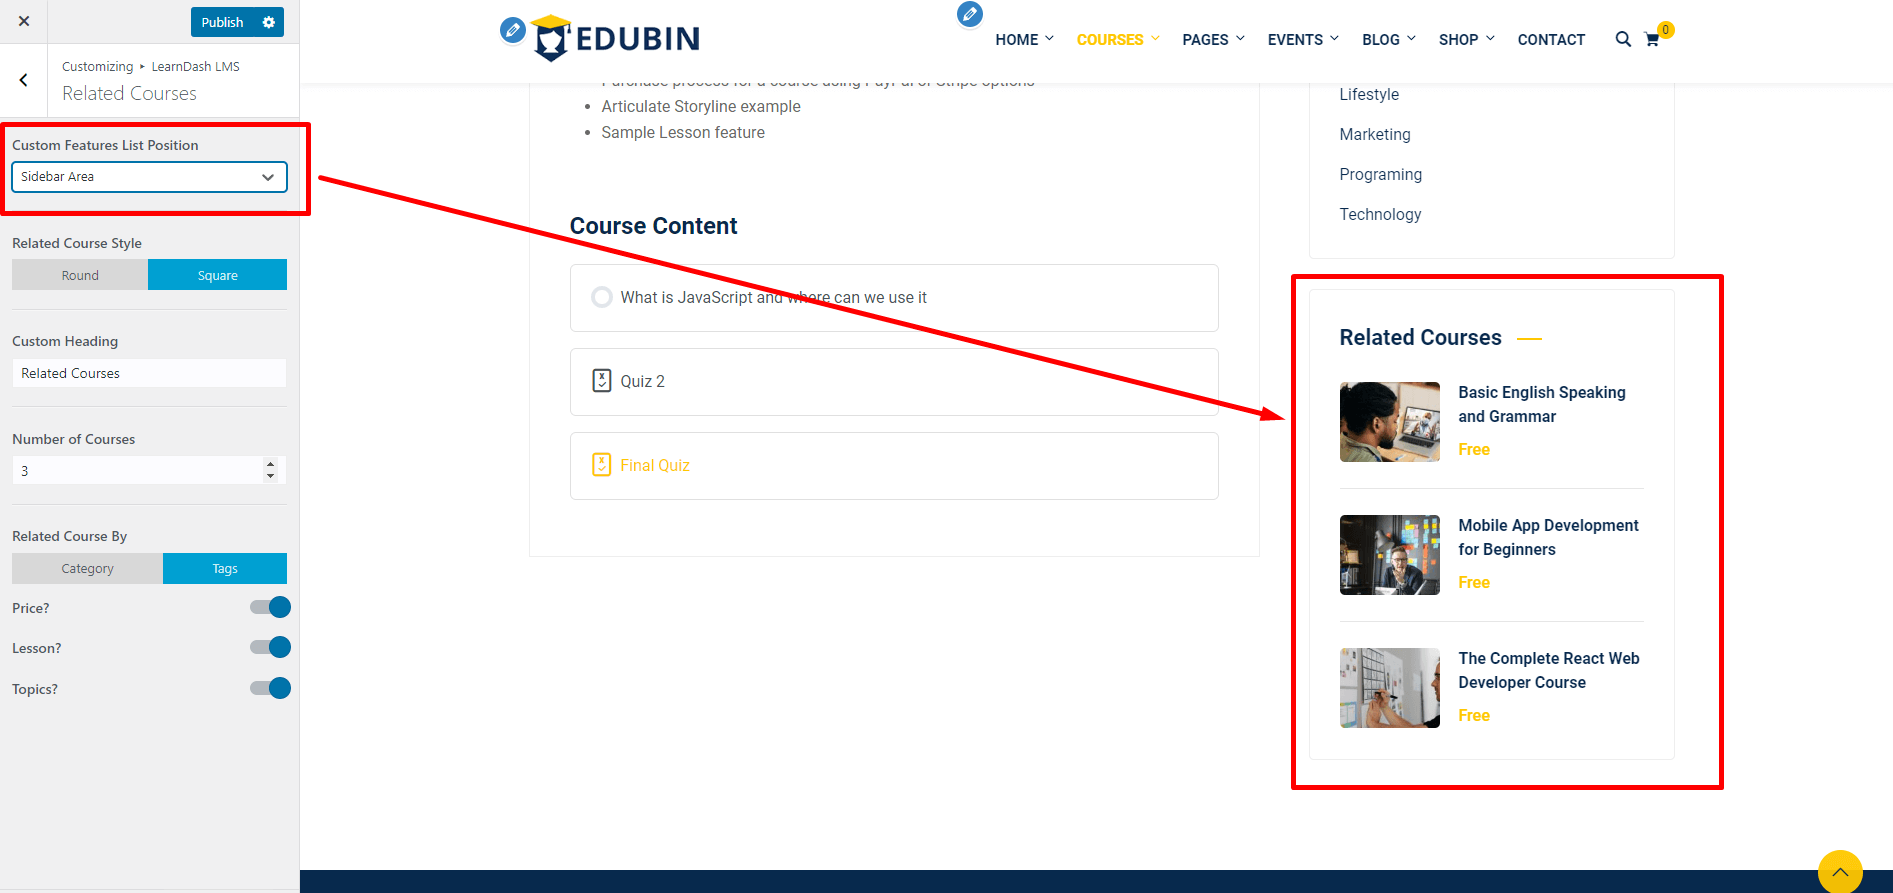
Task: Turn off the Topics? switch
Action: tap(270, 688)
